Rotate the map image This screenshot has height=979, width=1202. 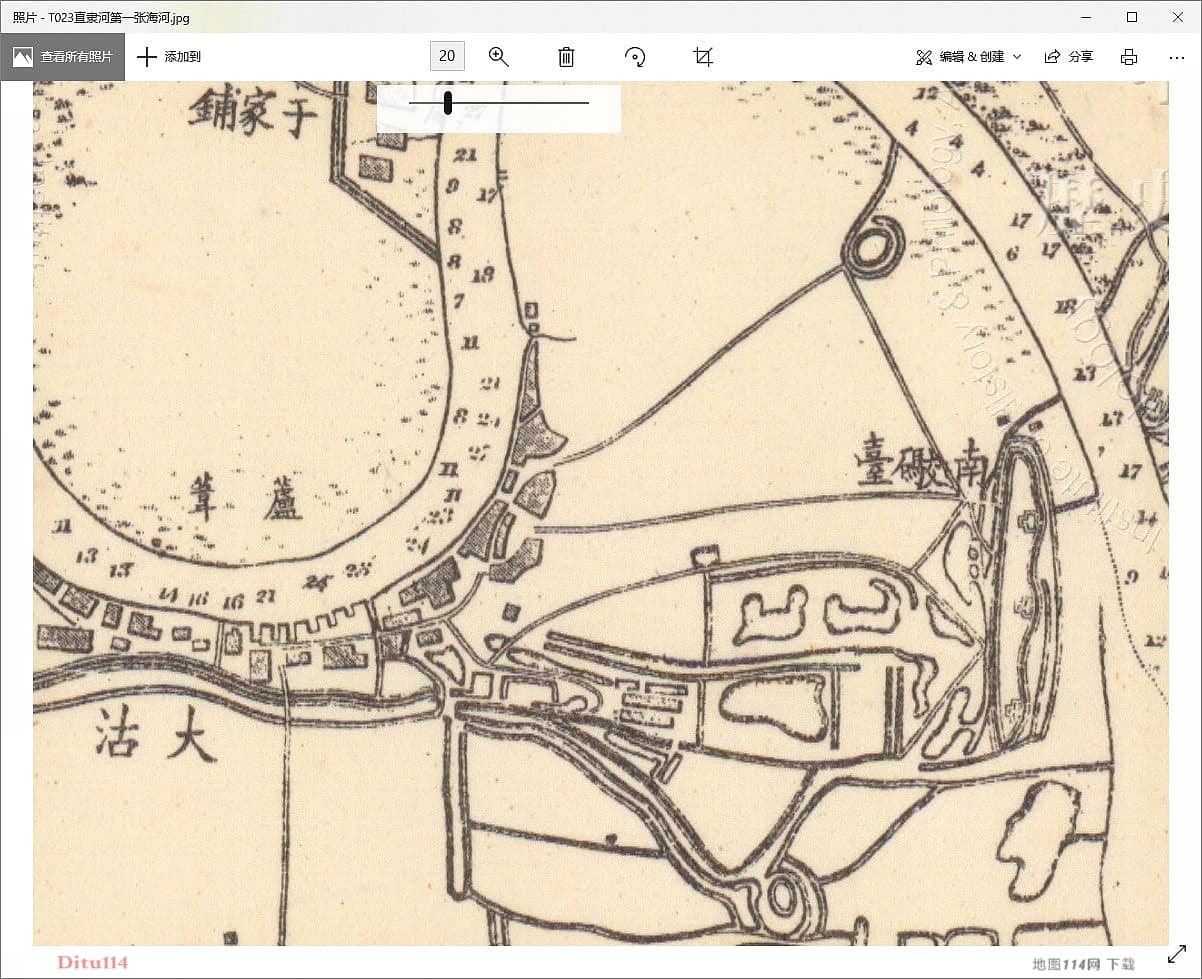click(x=635, y=57)
